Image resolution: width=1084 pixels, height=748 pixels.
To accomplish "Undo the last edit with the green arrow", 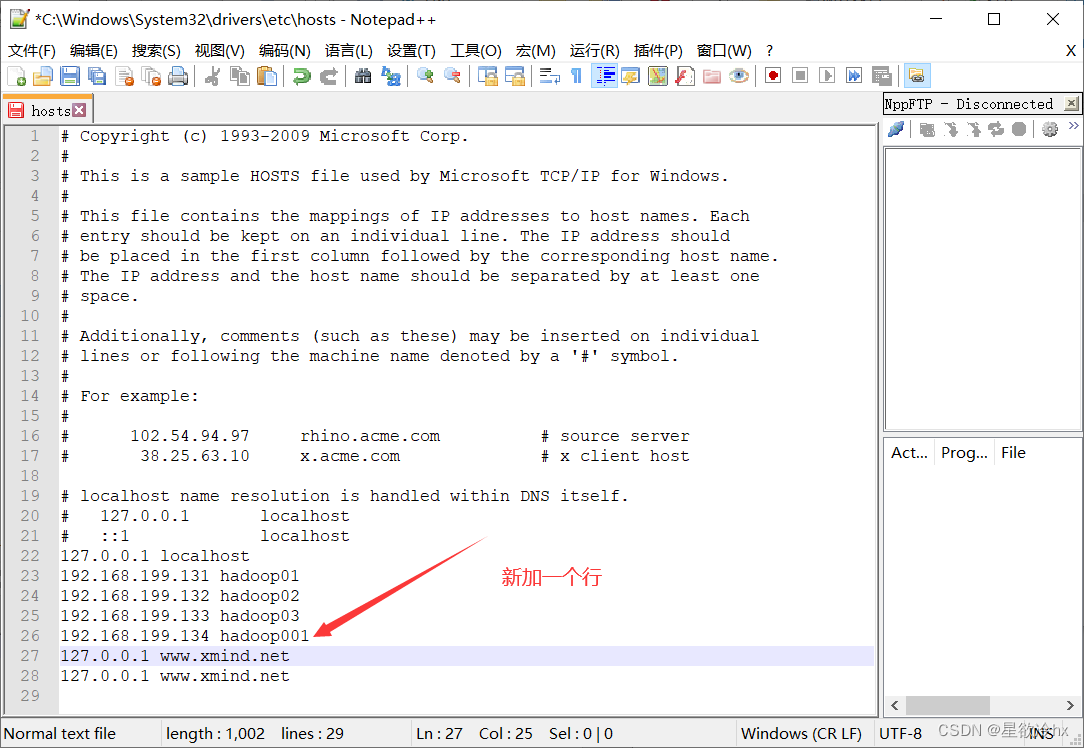I will coord(301,76).
